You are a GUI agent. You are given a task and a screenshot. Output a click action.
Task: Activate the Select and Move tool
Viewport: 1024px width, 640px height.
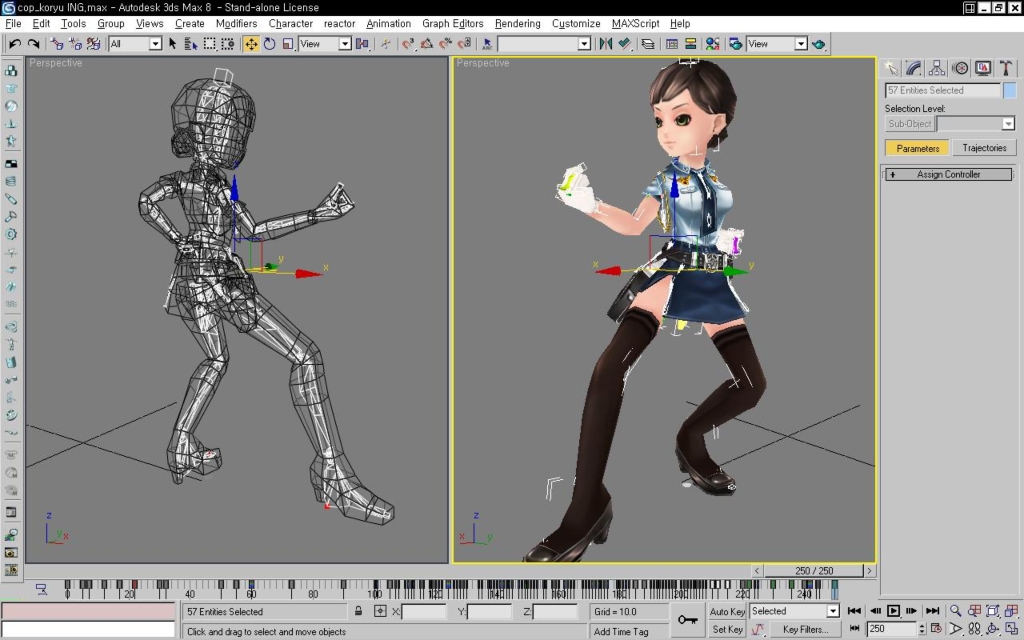251,44
